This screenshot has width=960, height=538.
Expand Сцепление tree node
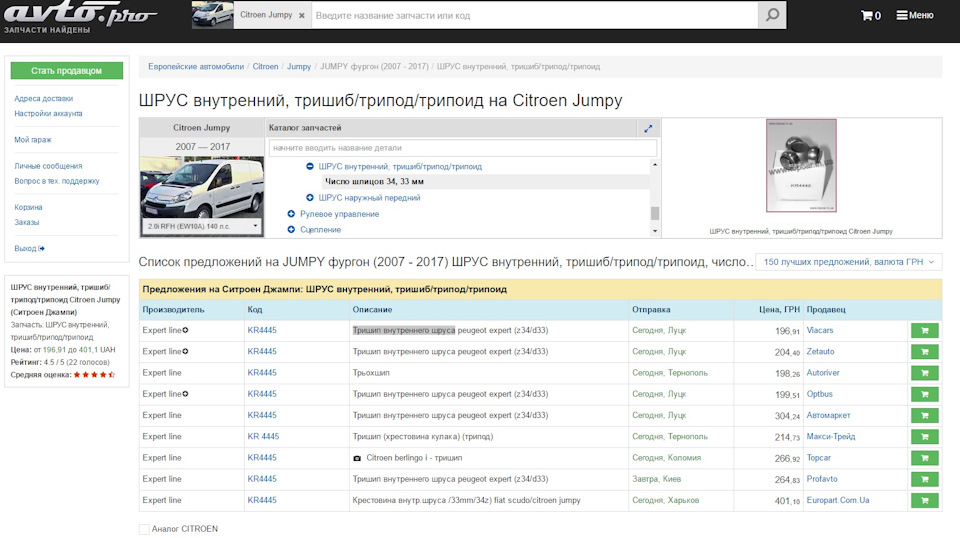[x=291, y=230]
